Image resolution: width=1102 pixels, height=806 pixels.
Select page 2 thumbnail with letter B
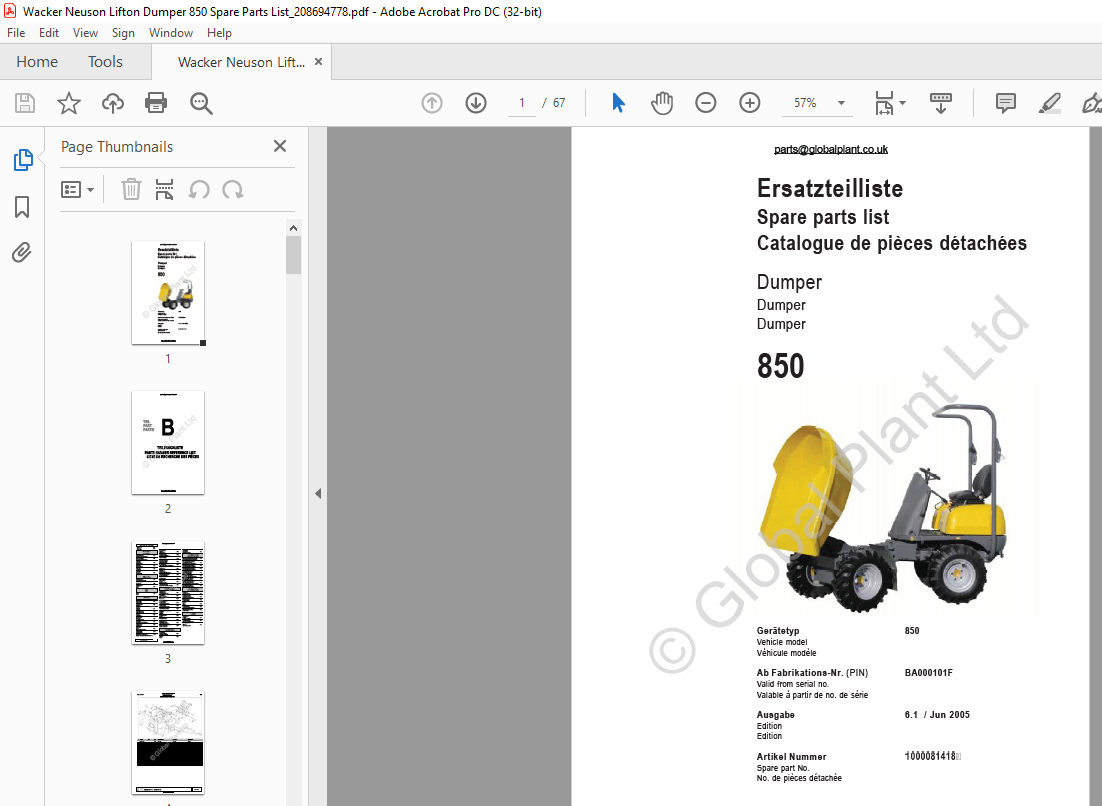(168, 443)
